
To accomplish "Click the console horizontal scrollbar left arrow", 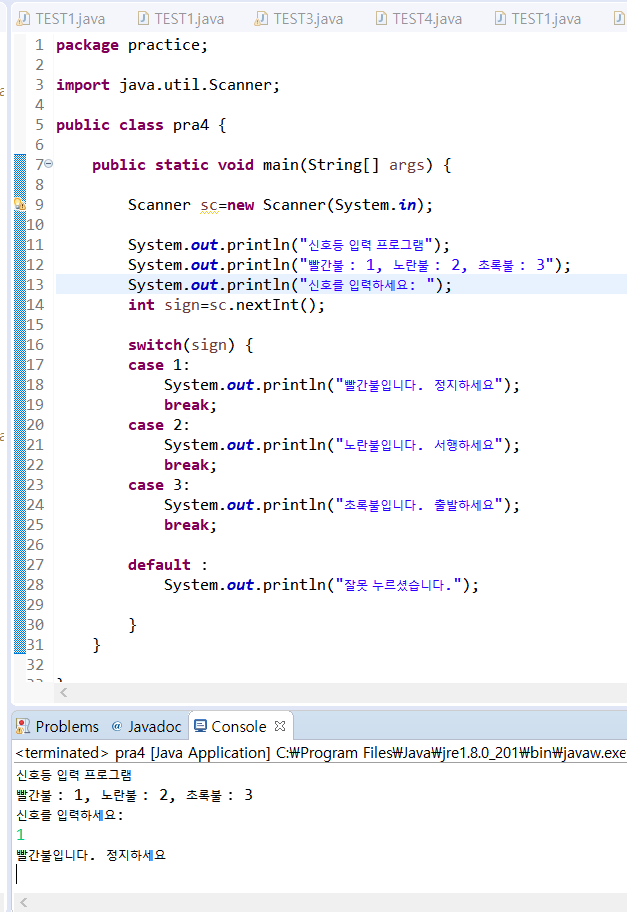I will [x=23, y=902].
